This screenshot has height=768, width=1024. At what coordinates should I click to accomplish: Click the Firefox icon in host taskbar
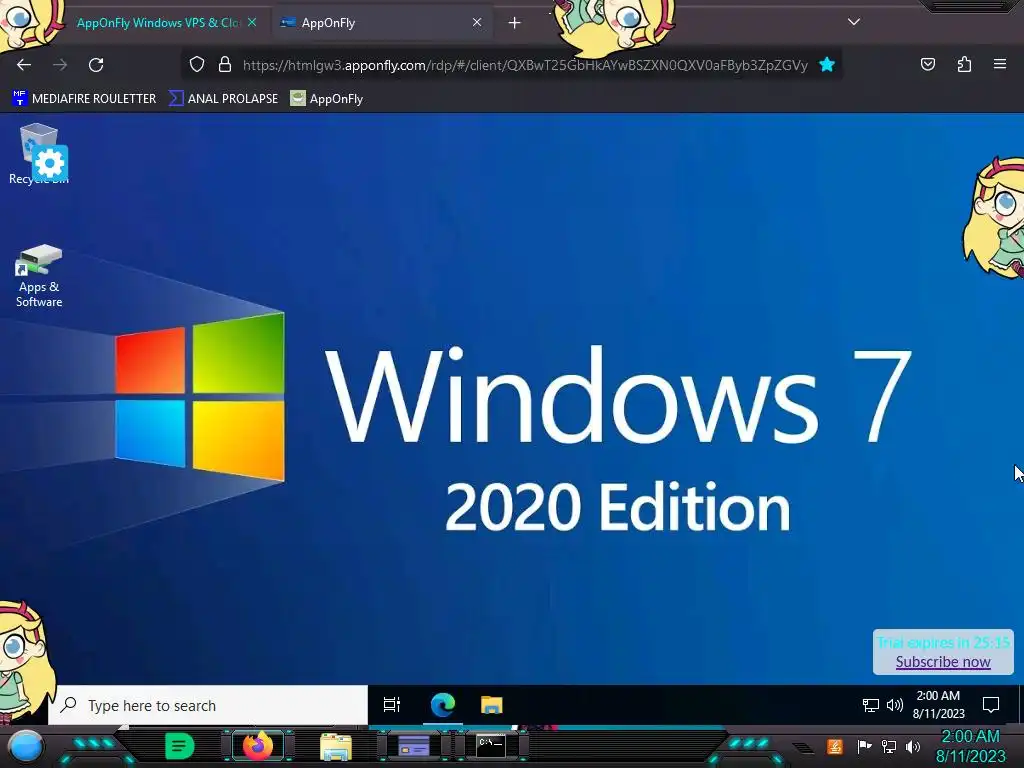click(257, 746)
